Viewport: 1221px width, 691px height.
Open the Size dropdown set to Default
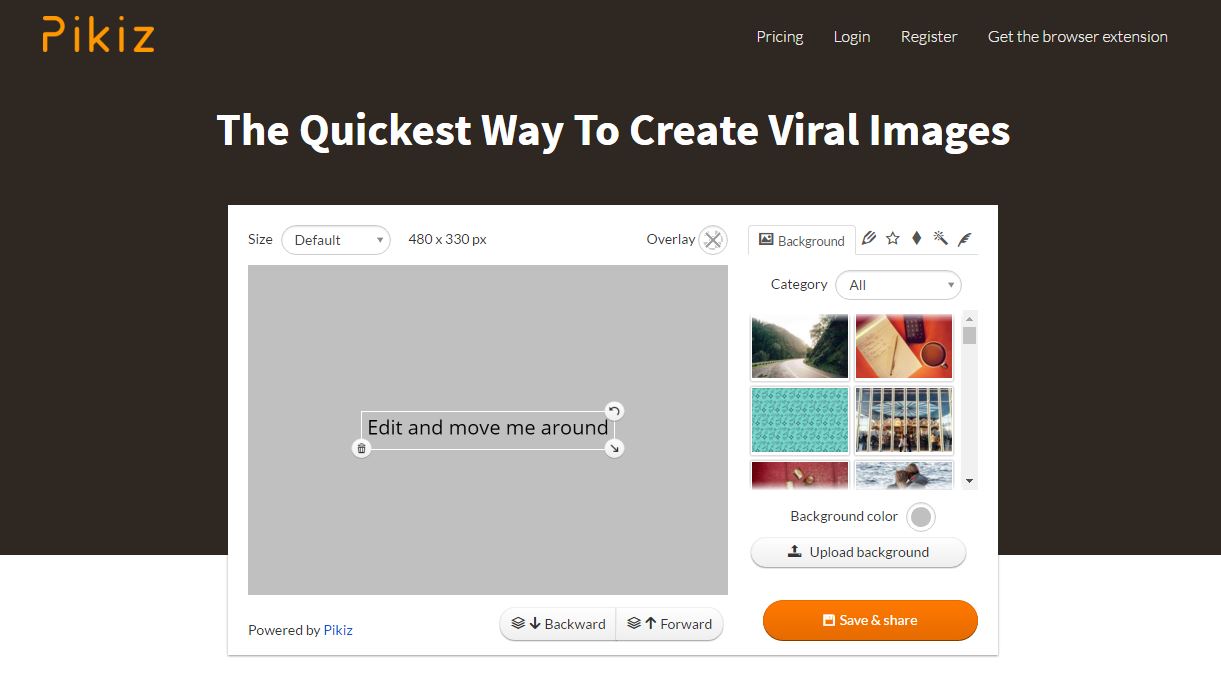click(x=336, y=240)
